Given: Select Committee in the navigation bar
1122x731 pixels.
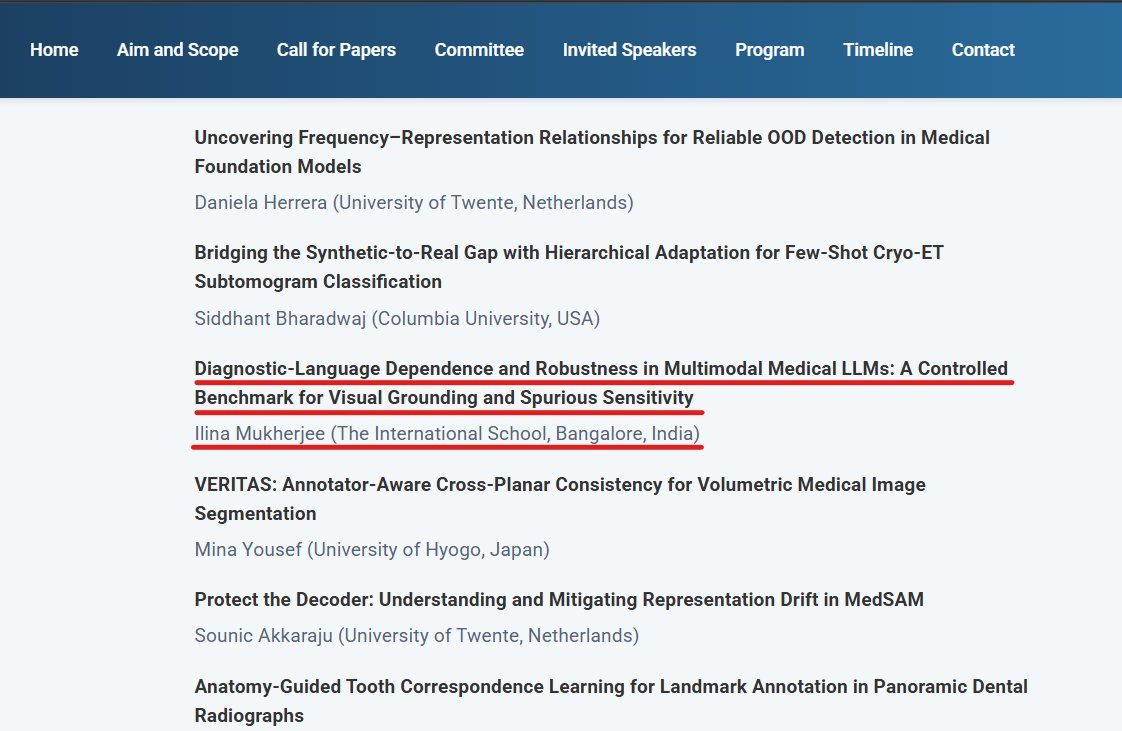Looking at the screenshot, I should (479, 49).
